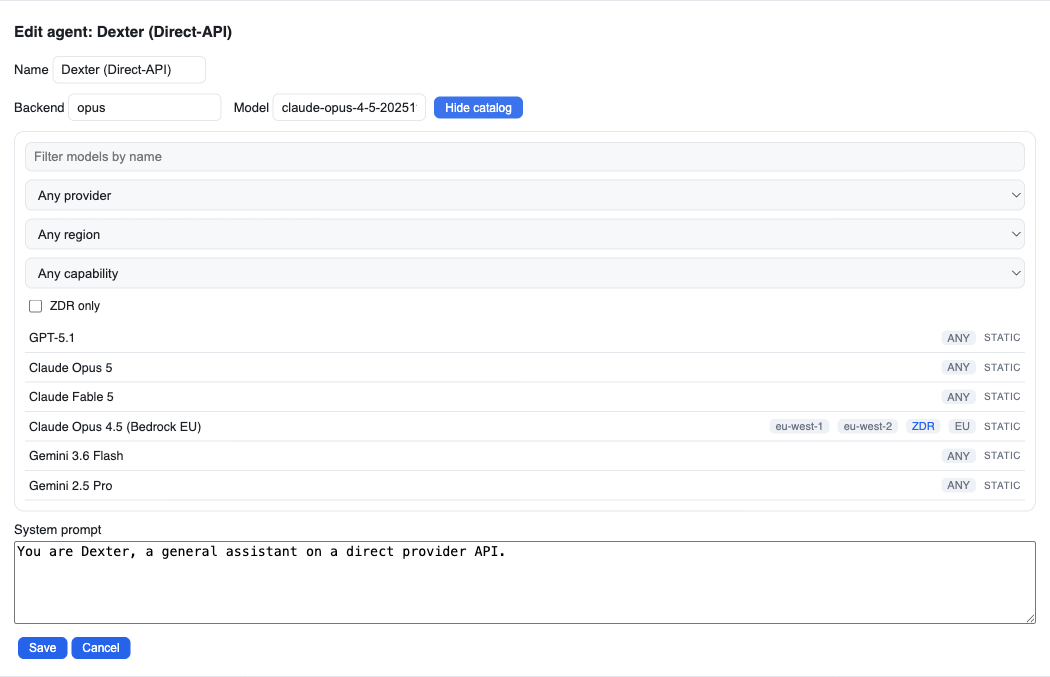Click the ANY tag on Gemini 3.6 Flash row

click(x=958, y=456)
